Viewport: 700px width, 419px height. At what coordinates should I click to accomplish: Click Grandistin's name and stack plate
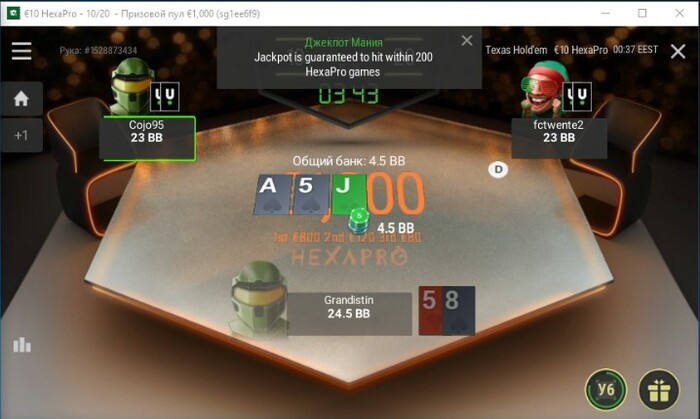tap(349, 314)
